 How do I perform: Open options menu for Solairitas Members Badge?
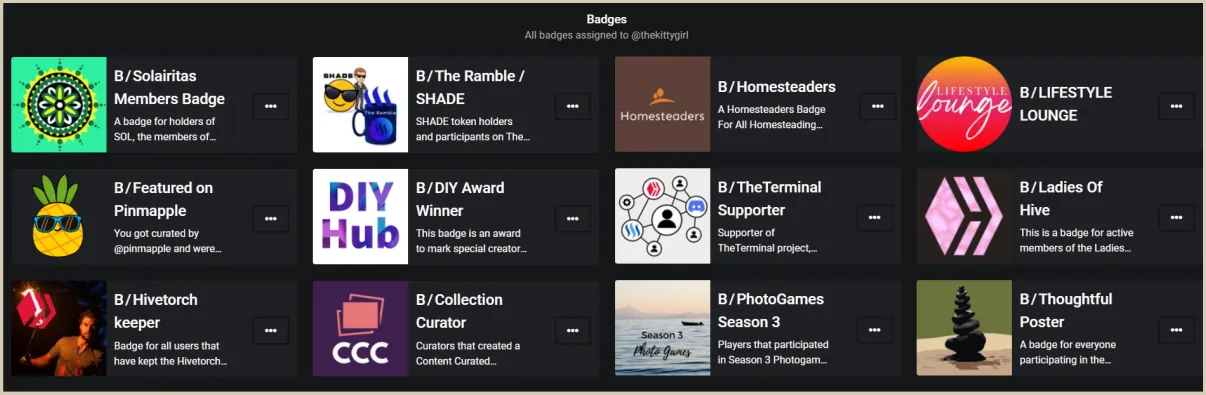(271, 106)
